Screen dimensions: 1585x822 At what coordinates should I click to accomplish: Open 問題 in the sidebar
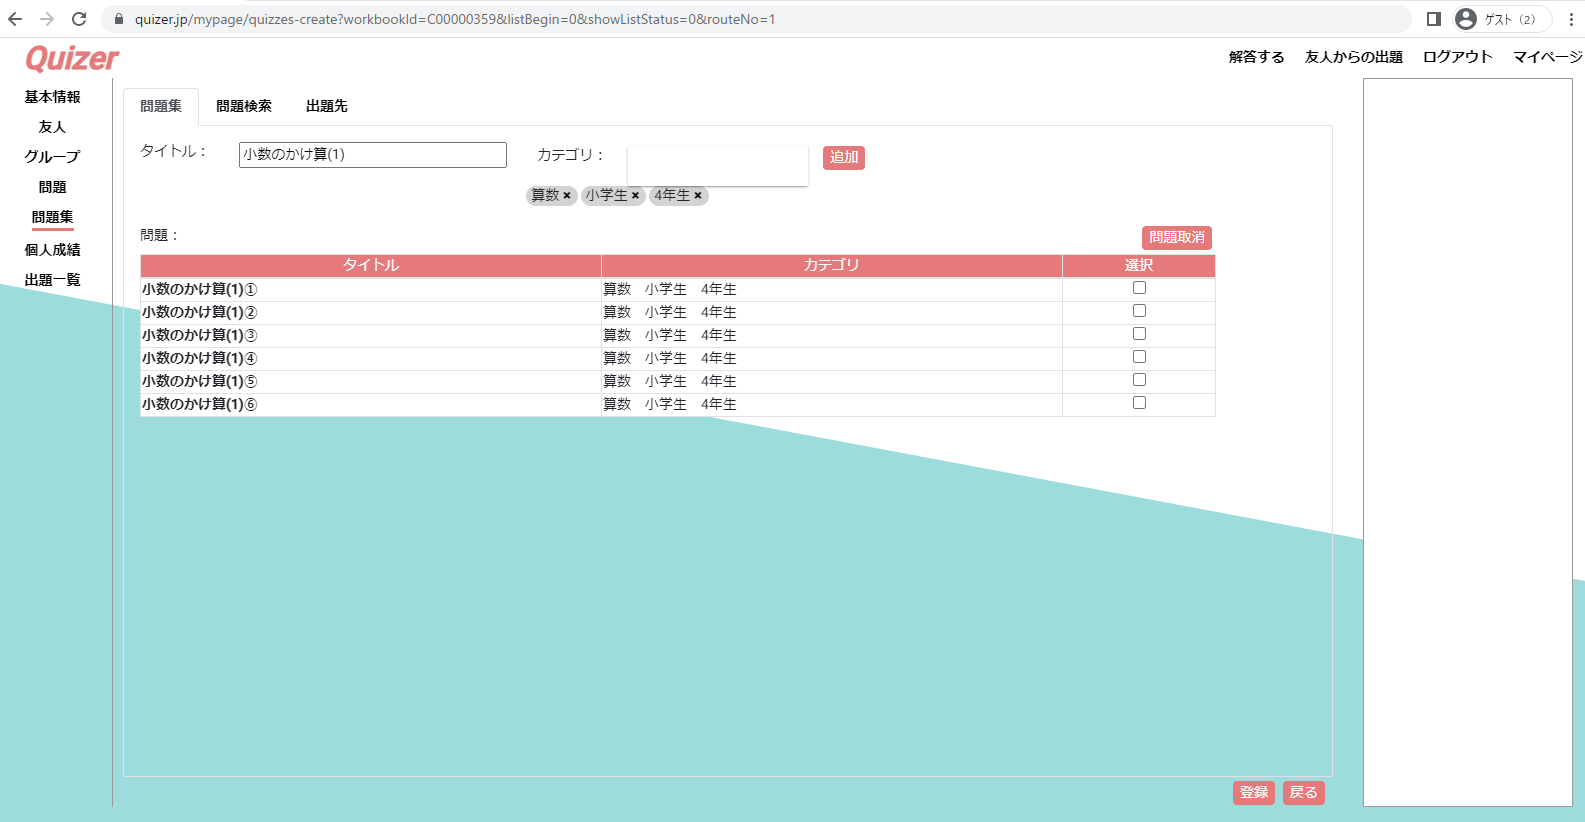[53, 187]
